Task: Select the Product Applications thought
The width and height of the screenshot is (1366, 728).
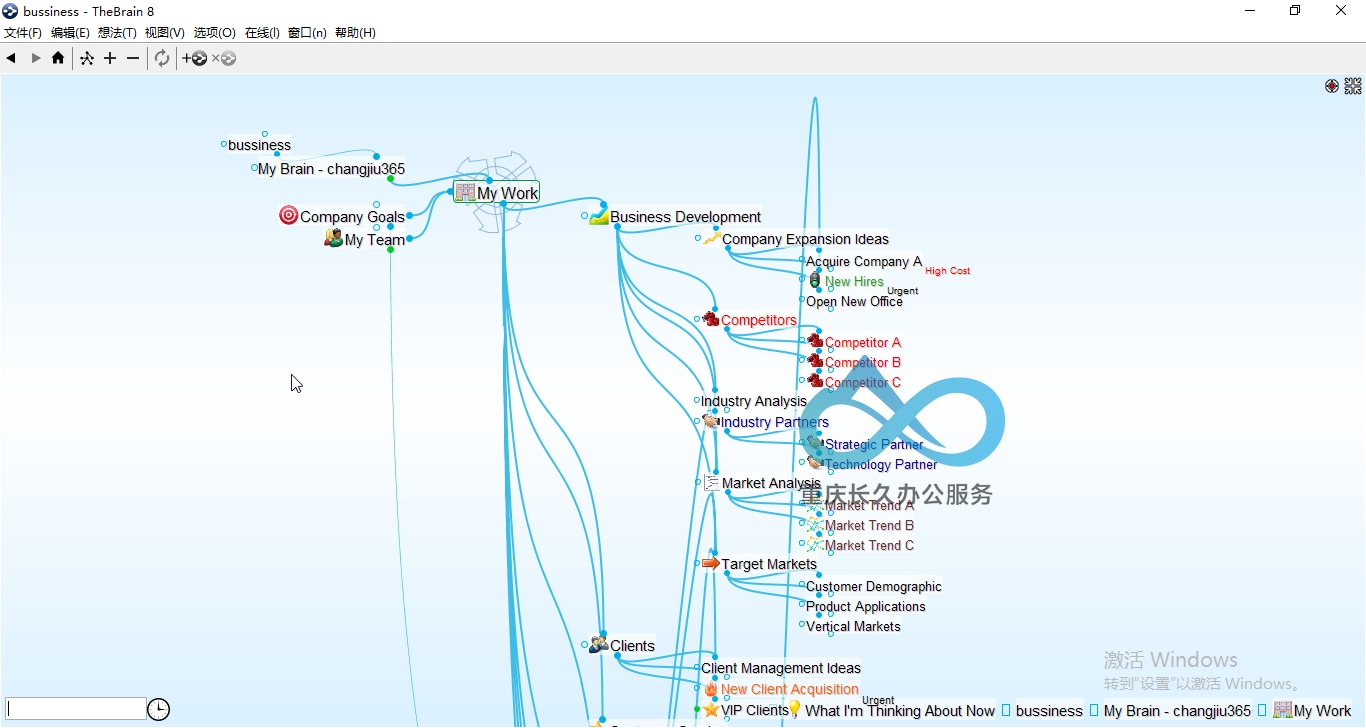Action: coord(866,606)
